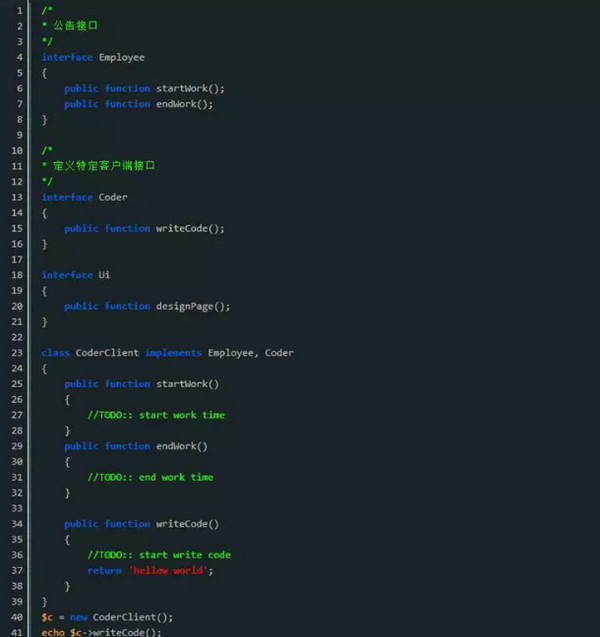Click line number 13 in the gutter

click(x=18, y=197)
